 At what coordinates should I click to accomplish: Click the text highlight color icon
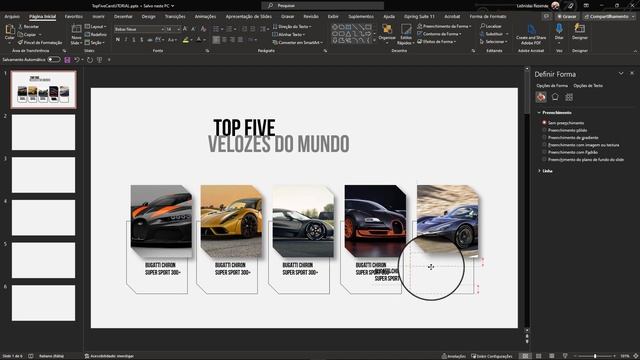(186, 40)
